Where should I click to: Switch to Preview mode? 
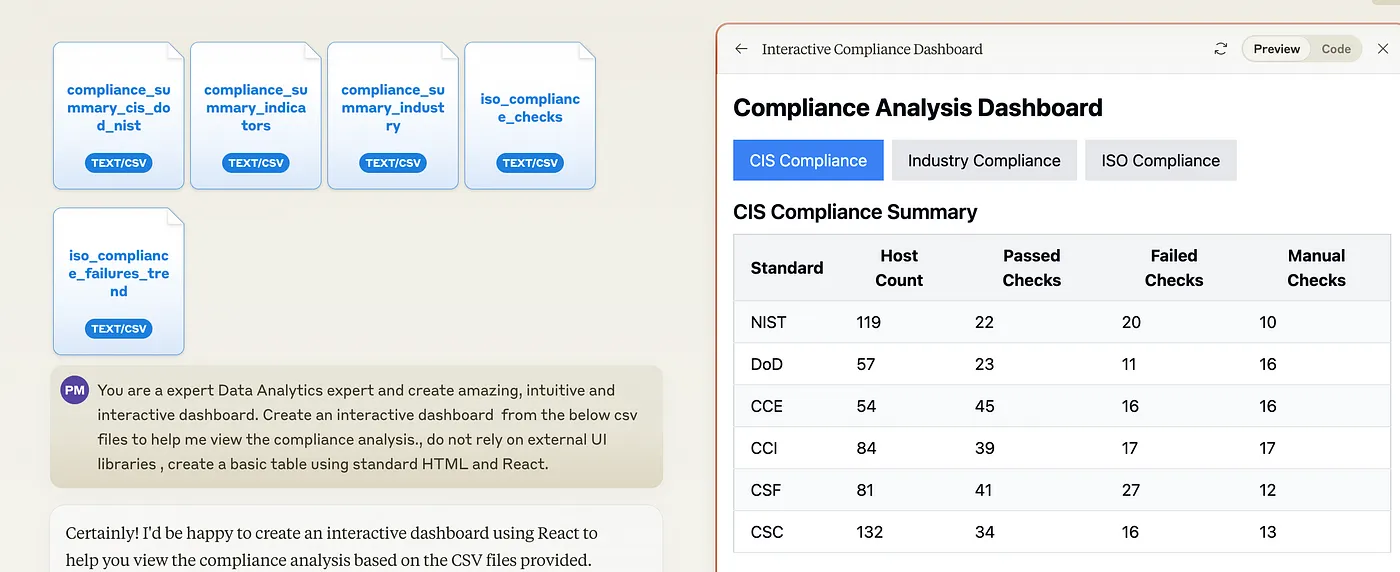pos(1276,49)
